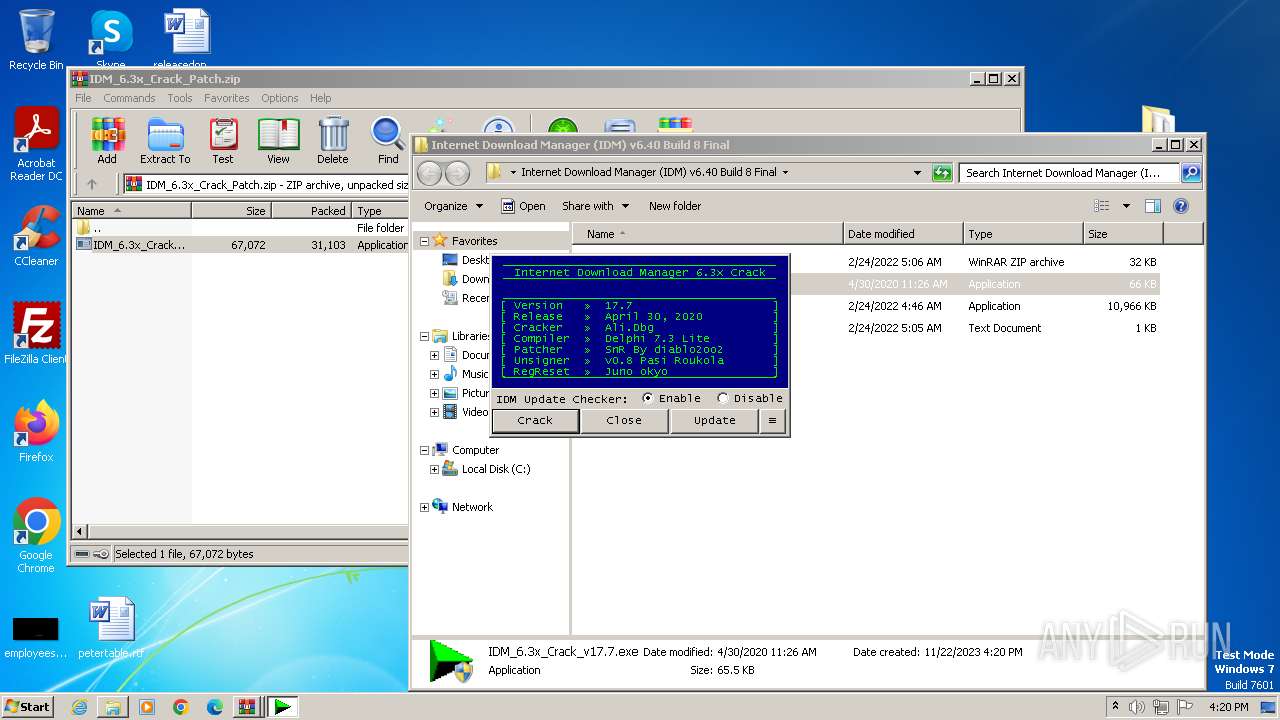This screenshot has width=1280, height=720.
Task: Open the Recycle Bin desktop icon
Action: click(x=36, y=40)
